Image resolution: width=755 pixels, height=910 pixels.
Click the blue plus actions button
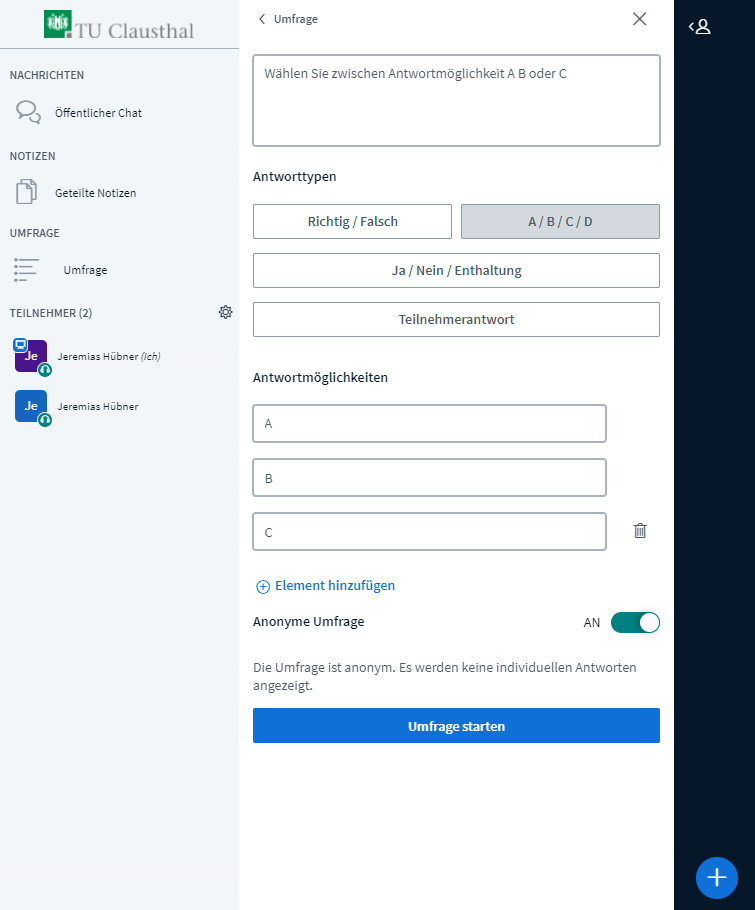tap(716, 877)
